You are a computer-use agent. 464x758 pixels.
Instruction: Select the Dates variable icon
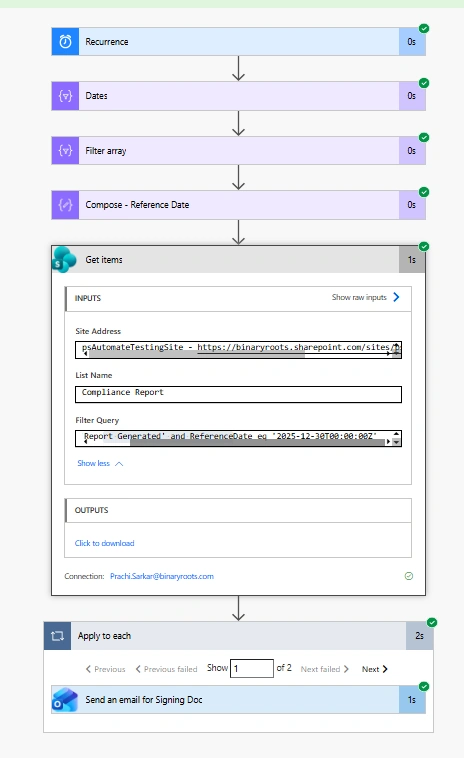(x=65, y=96)
